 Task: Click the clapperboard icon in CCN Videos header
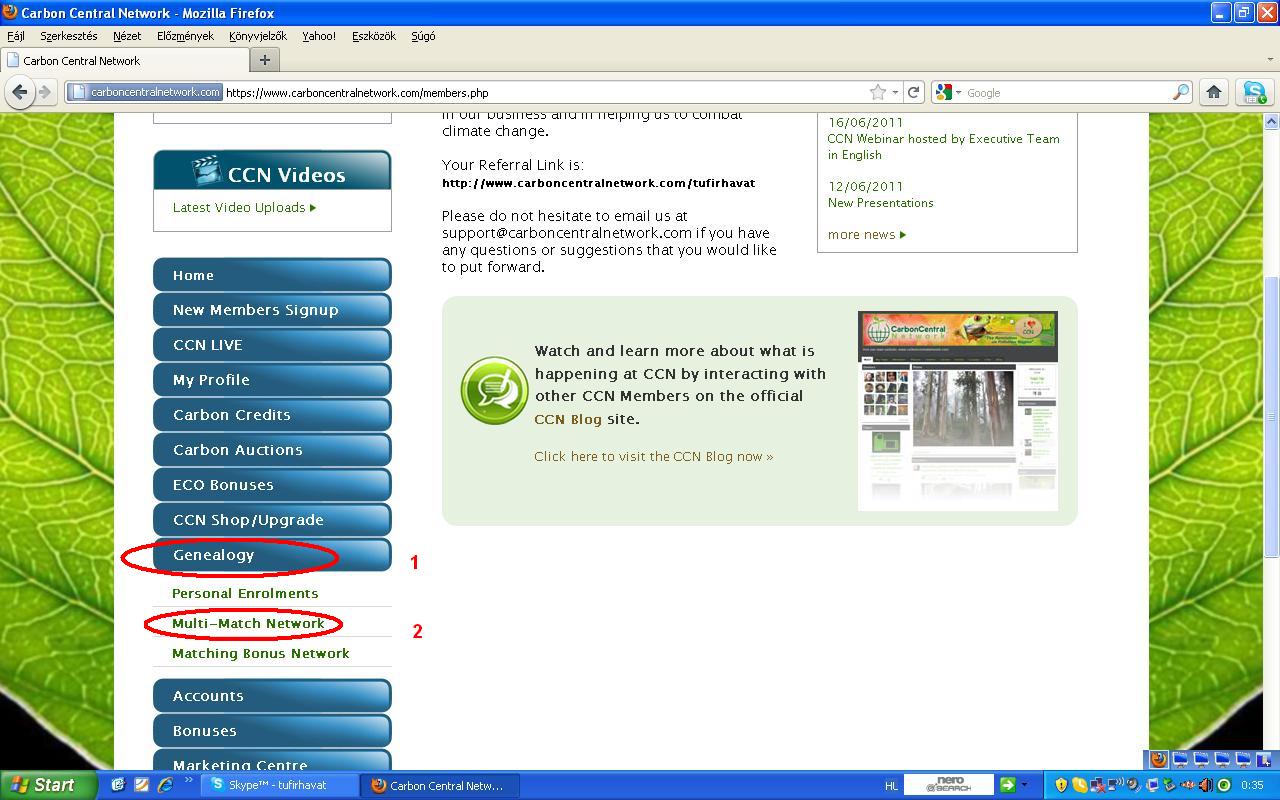tap(206, 170)
